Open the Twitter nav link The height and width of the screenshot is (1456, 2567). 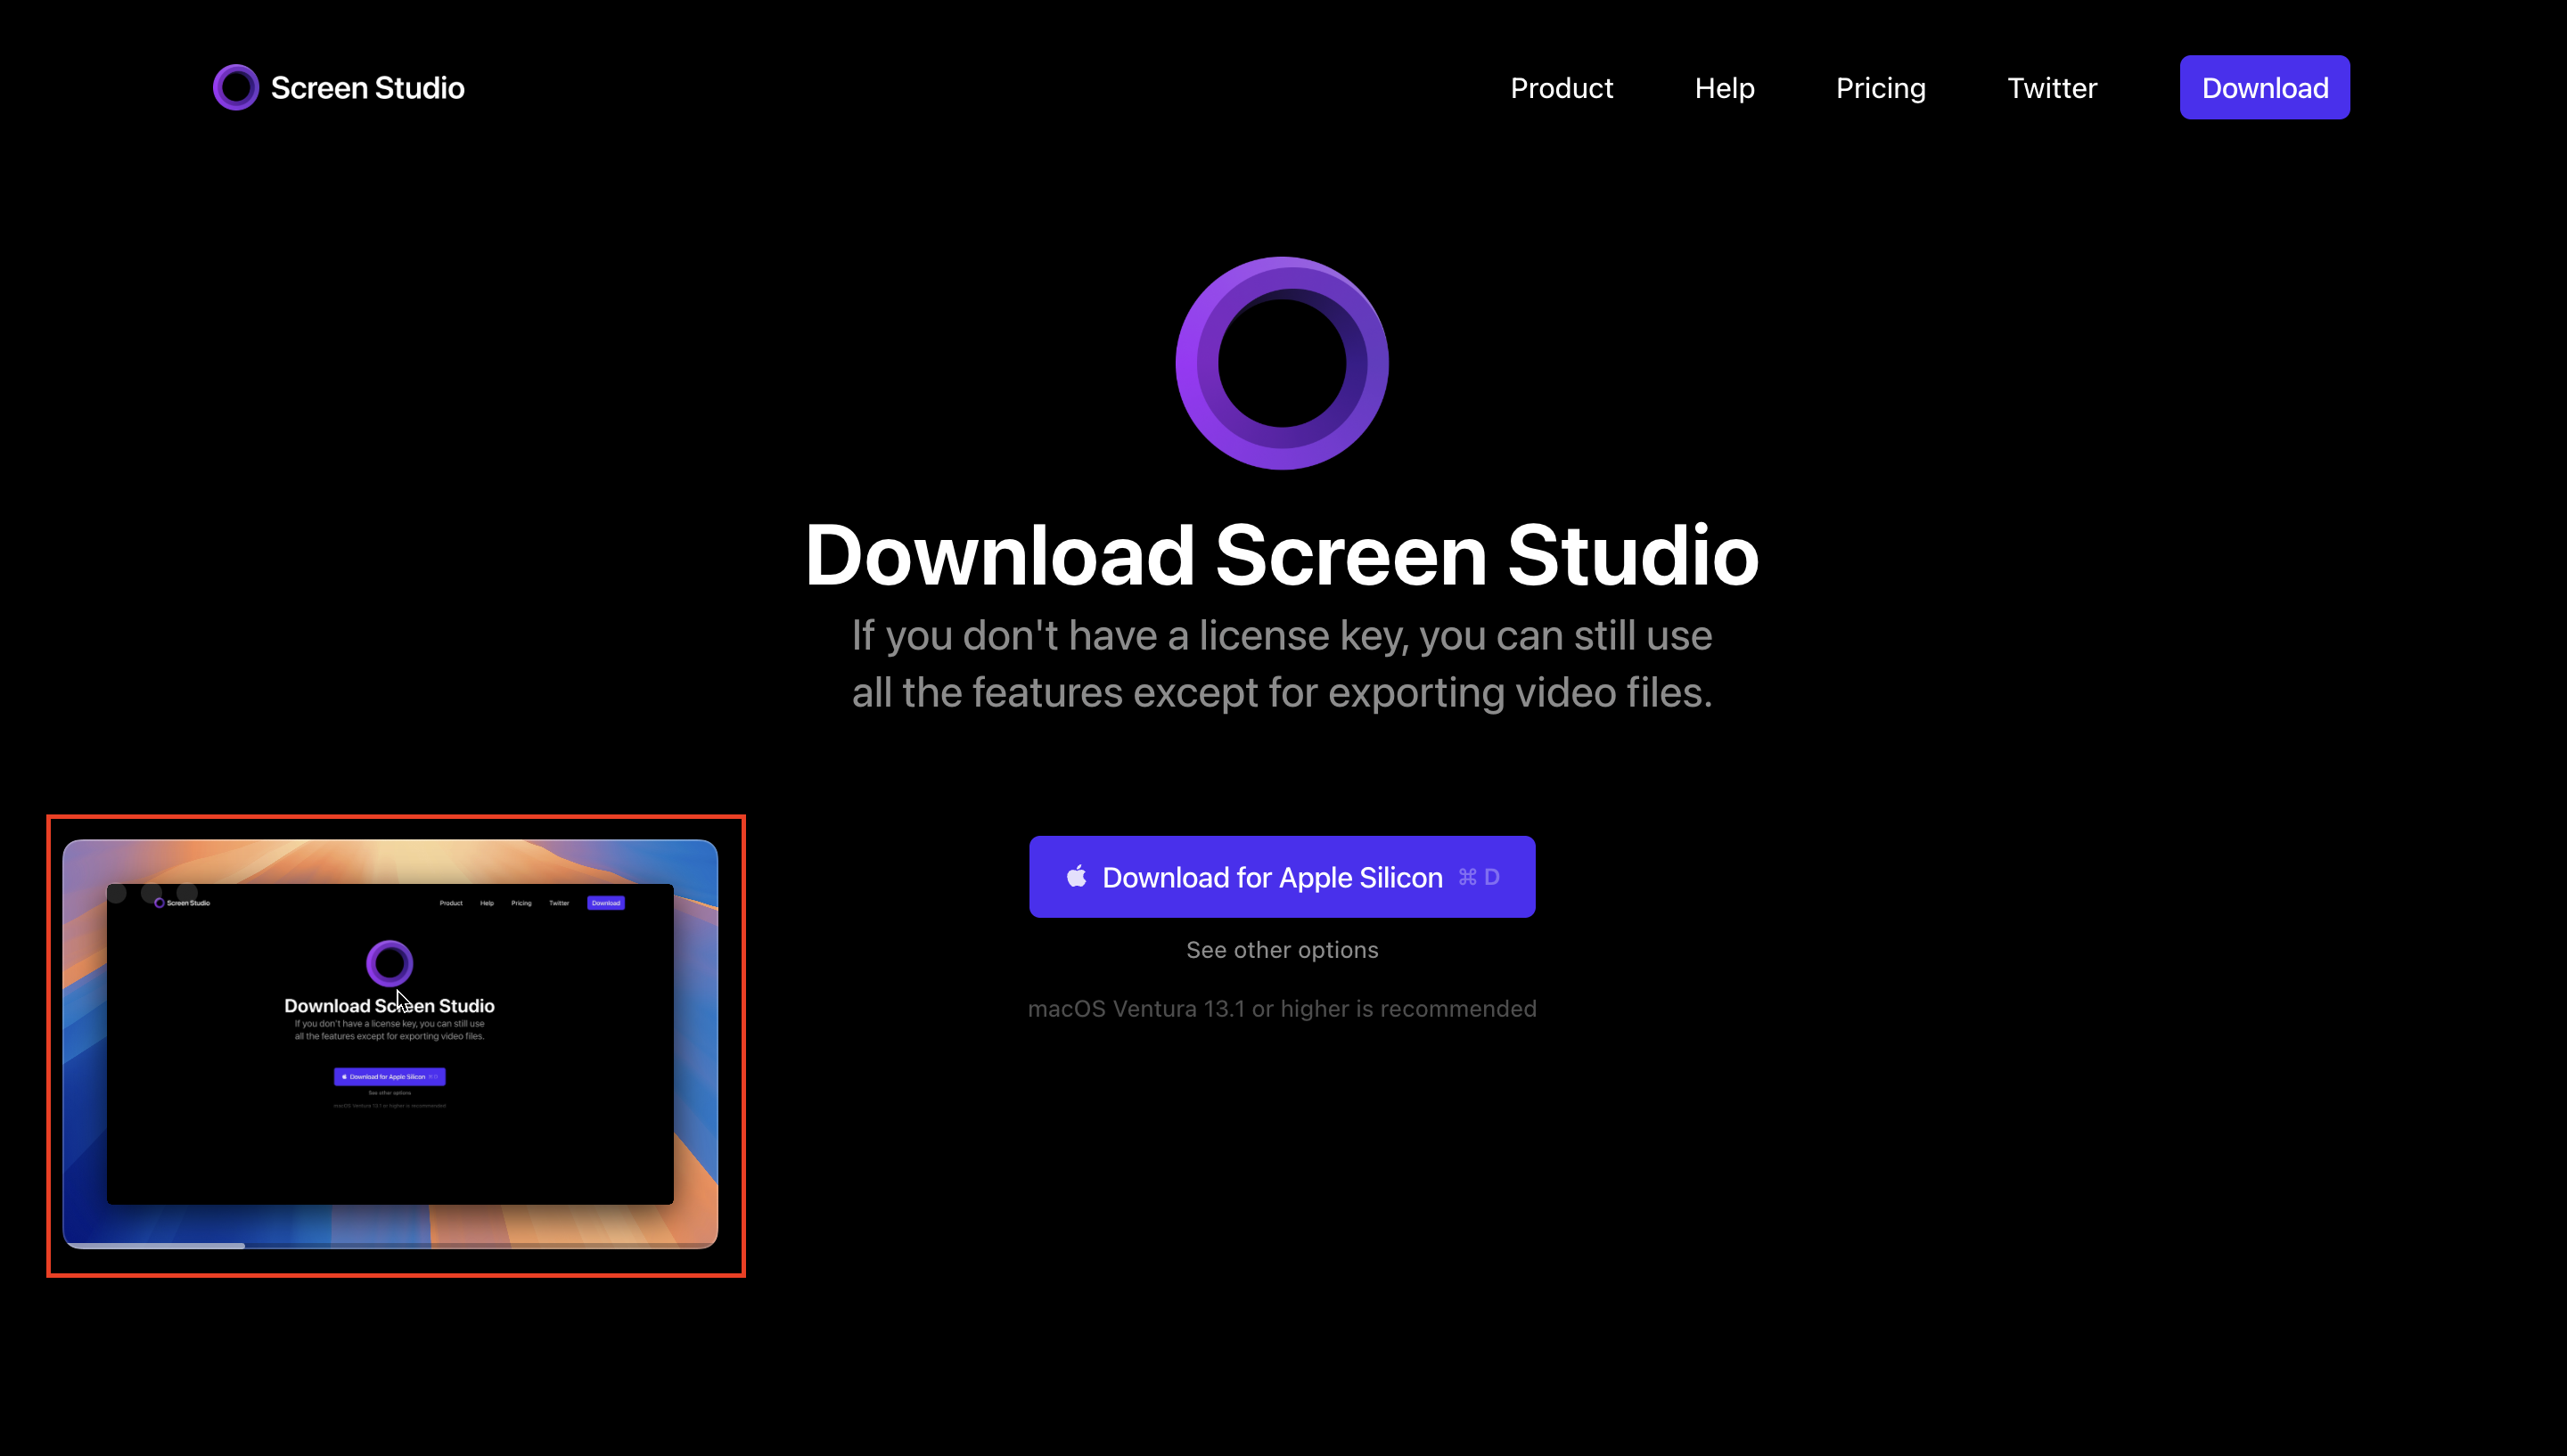[2051, 88]
